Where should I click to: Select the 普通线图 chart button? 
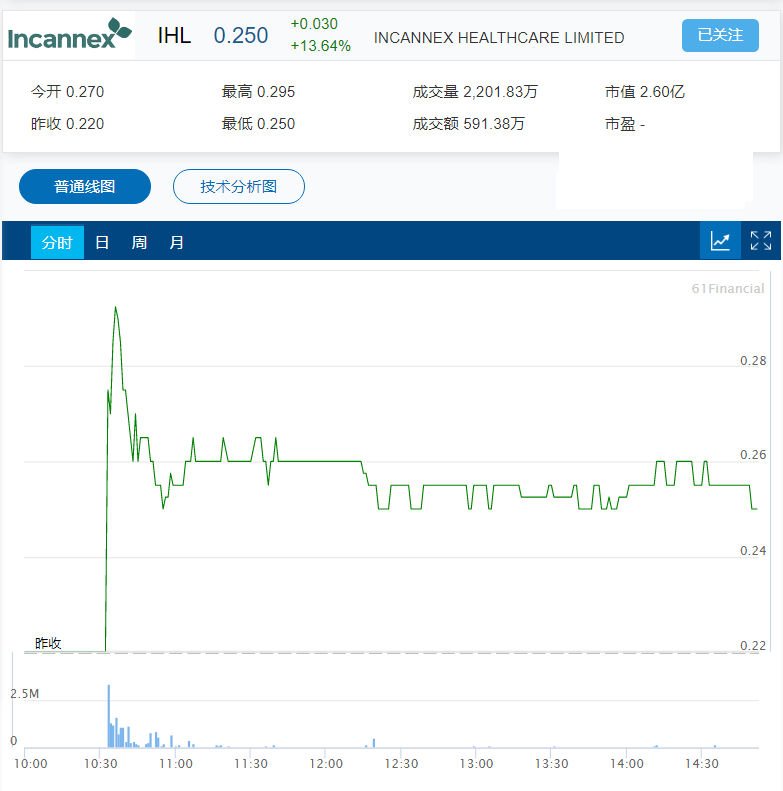click(85, 187)
